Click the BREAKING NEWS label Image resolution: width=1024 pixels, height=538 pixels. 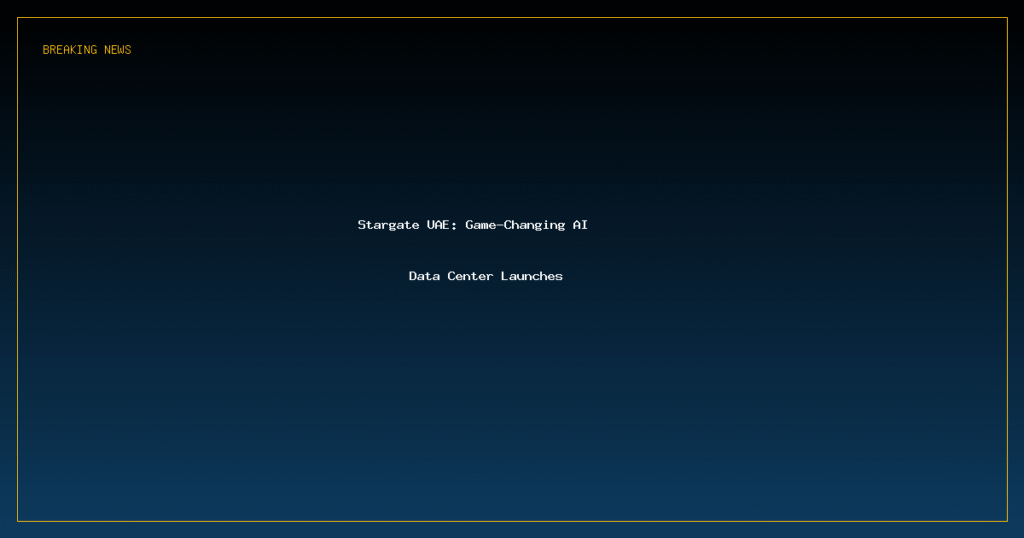pos(87,50)
